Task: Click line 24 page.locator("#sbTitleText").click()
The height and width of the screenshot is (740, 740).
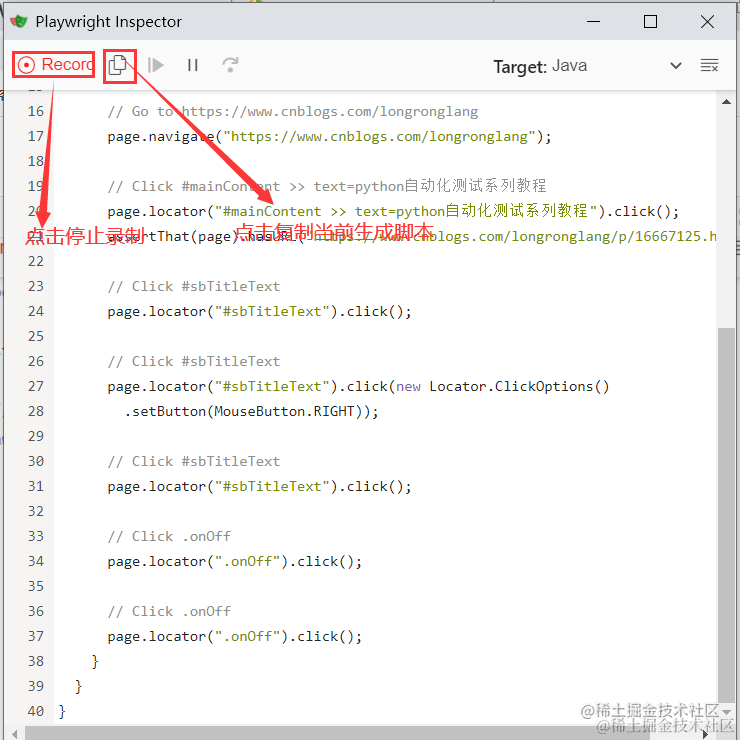Action: 259,311
